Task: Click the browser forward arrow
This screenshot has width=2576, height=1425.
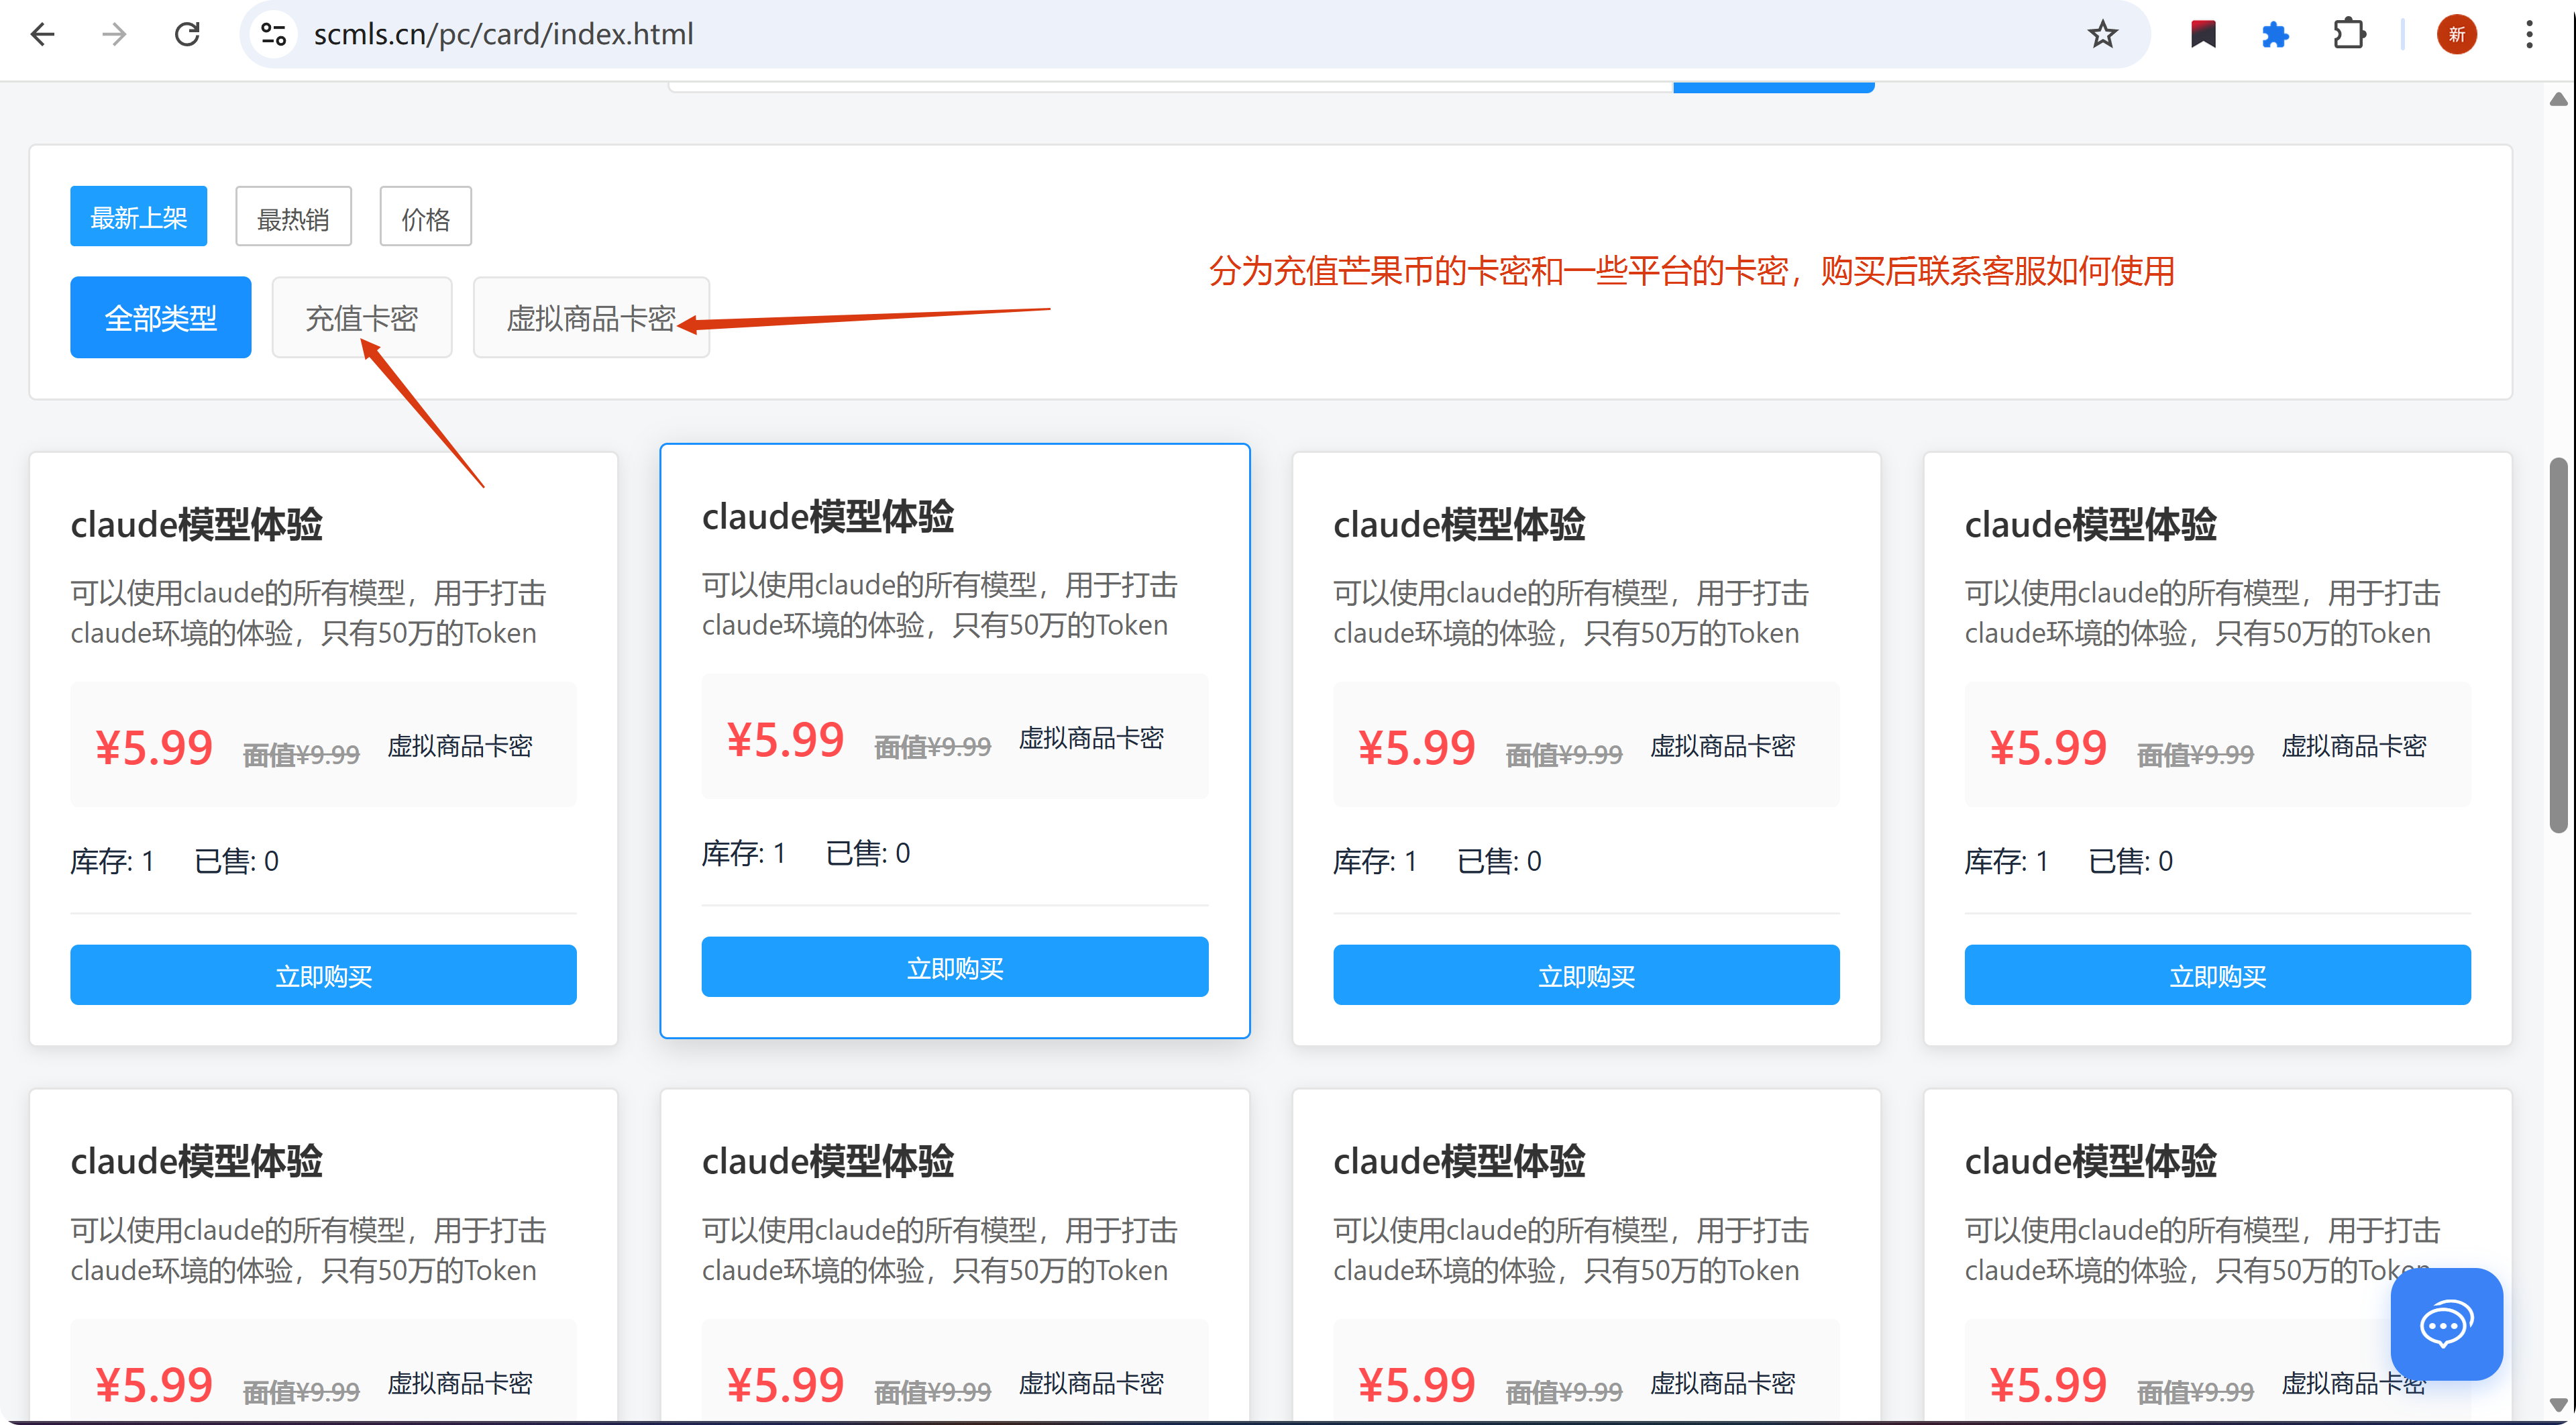Action: tap(114, 34)
